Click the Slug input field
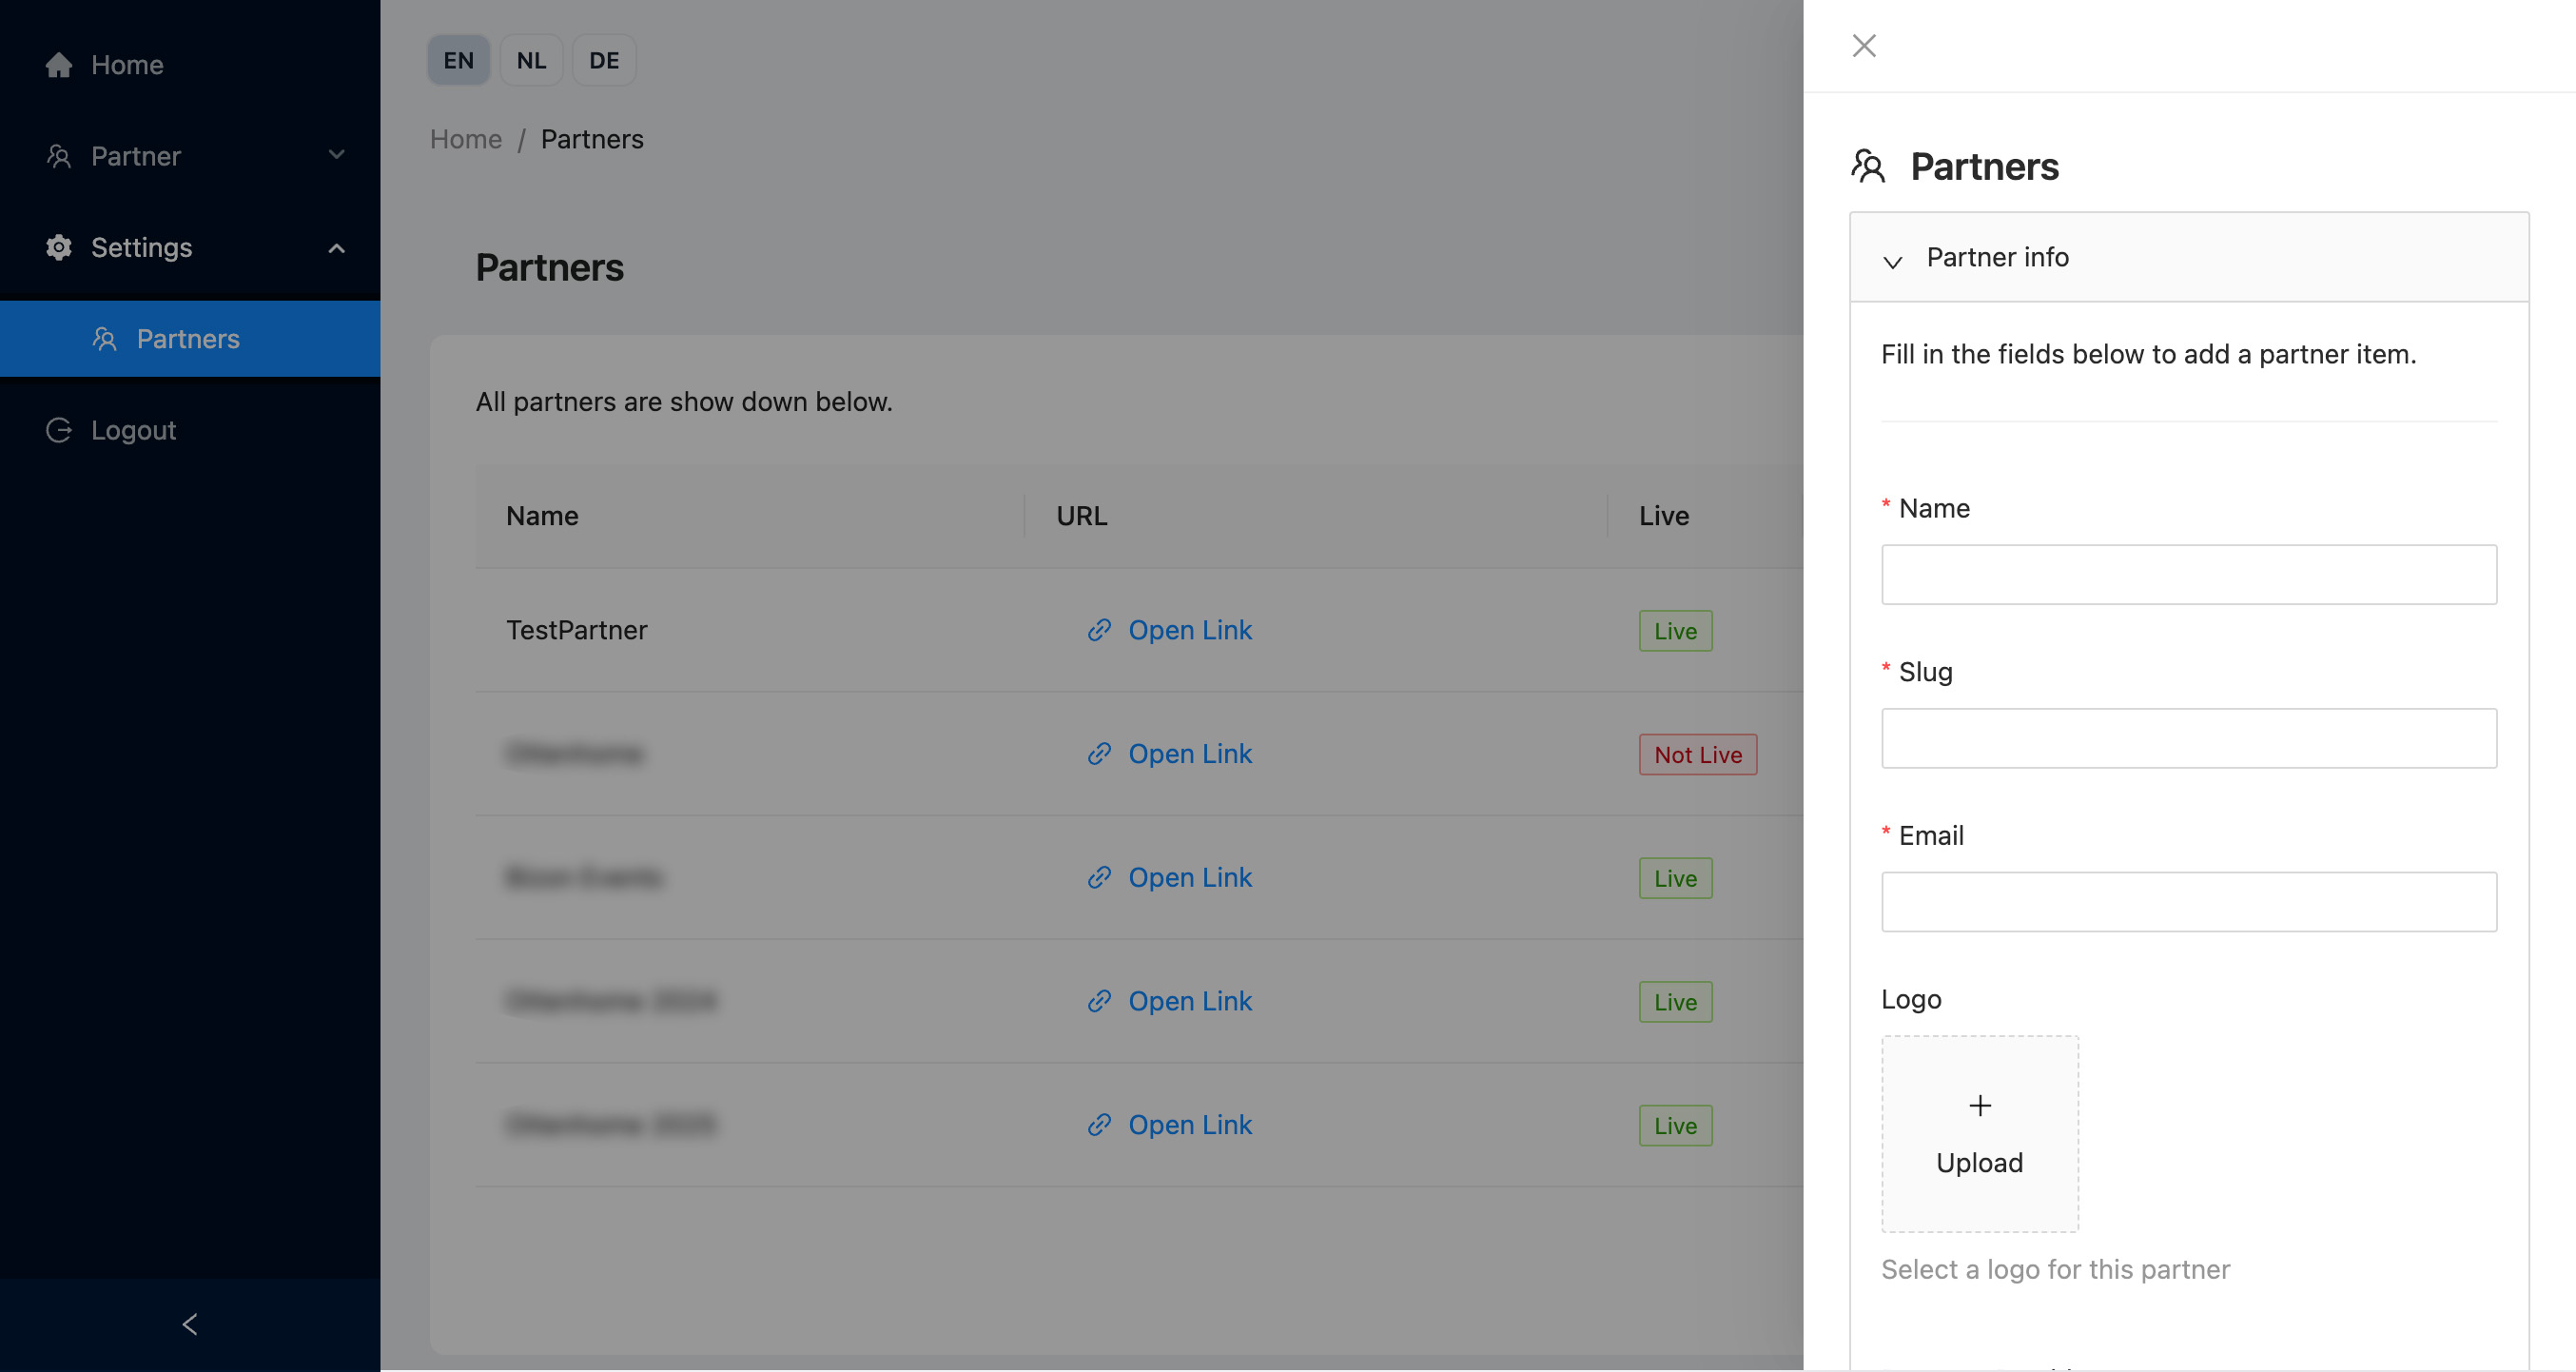The image size is (2576, 1372). pyautogui.click(x=2188, y=739)
